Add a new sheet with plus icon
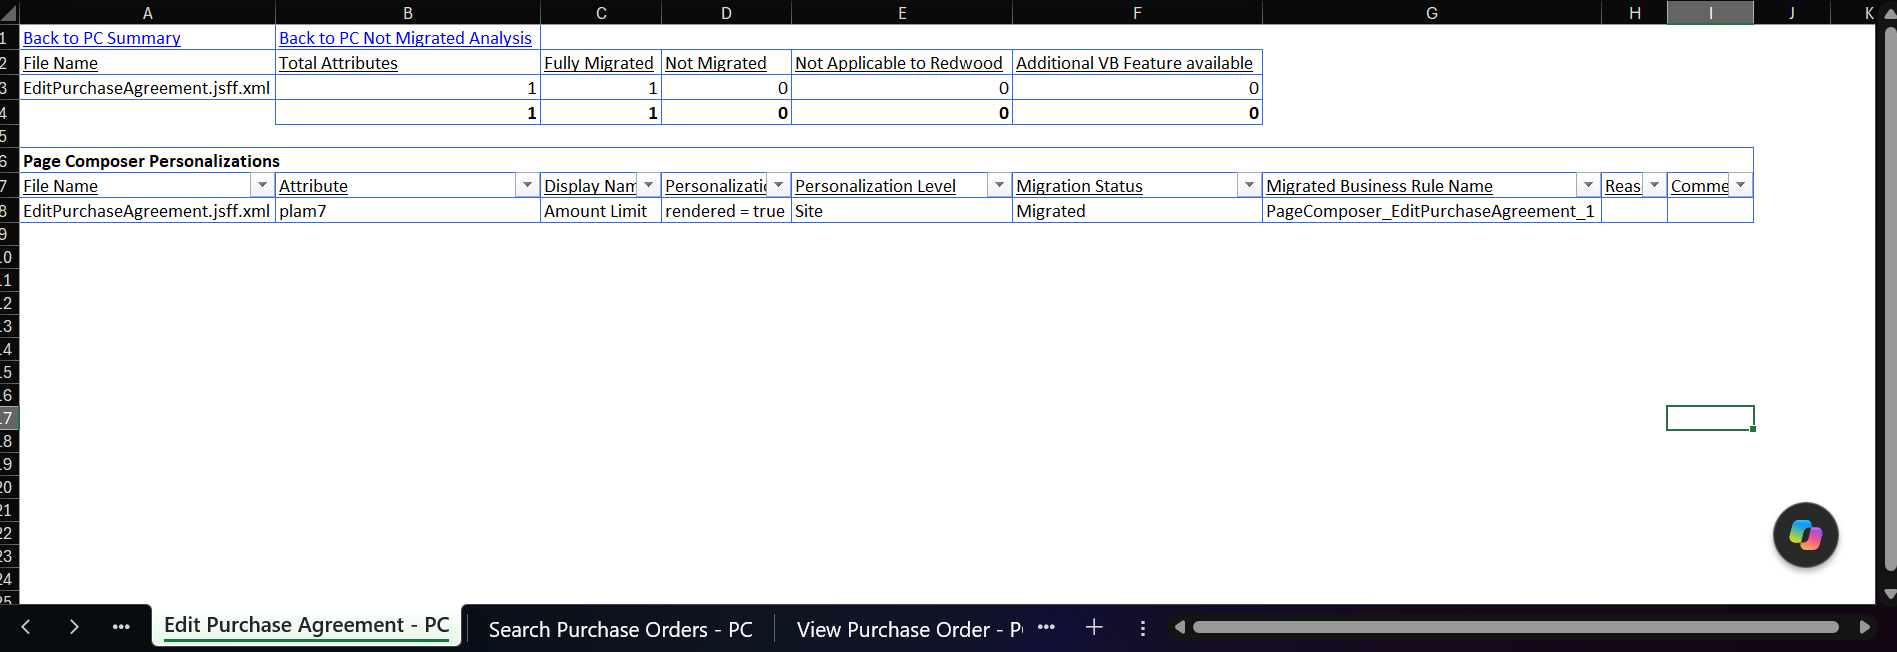Viewport: 1897px width, 652px height. pyautogui.click(x=1094, y=627)
